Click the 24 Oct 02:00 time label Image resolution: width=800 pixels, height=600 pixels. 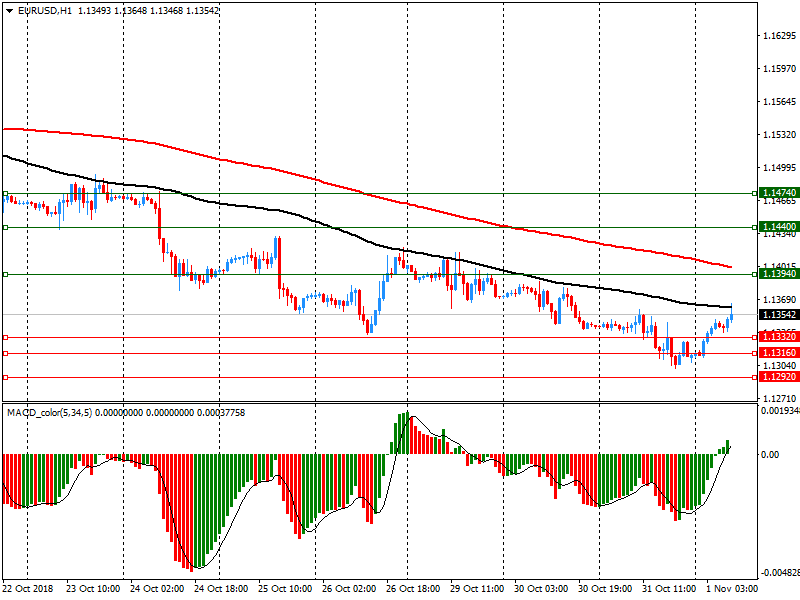coord(157,590)
